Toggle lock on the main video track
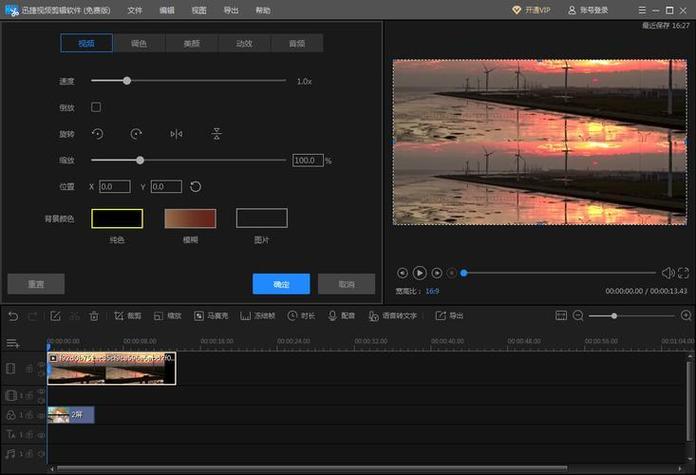The width and height of the screenshot is (696, 475). [29, 368]
